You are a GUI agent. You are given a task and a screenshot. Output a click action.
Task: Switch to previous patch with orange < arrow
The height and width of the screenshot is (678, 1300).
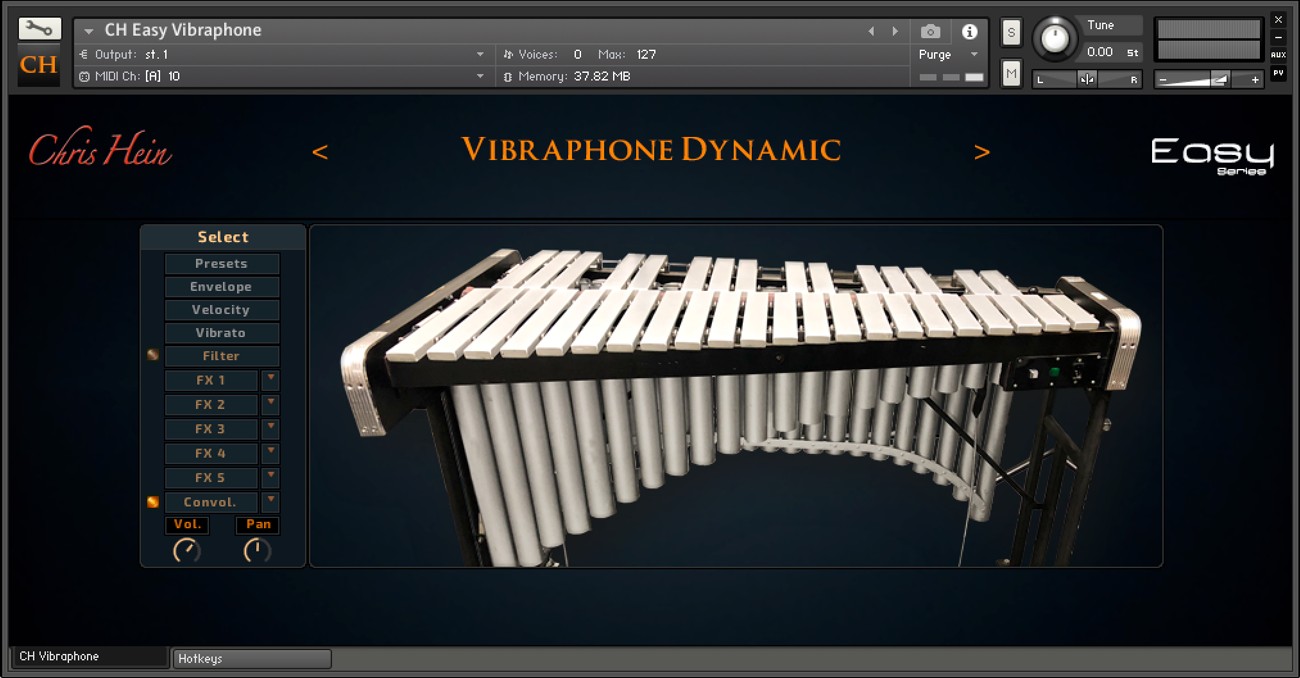(320, 152)
